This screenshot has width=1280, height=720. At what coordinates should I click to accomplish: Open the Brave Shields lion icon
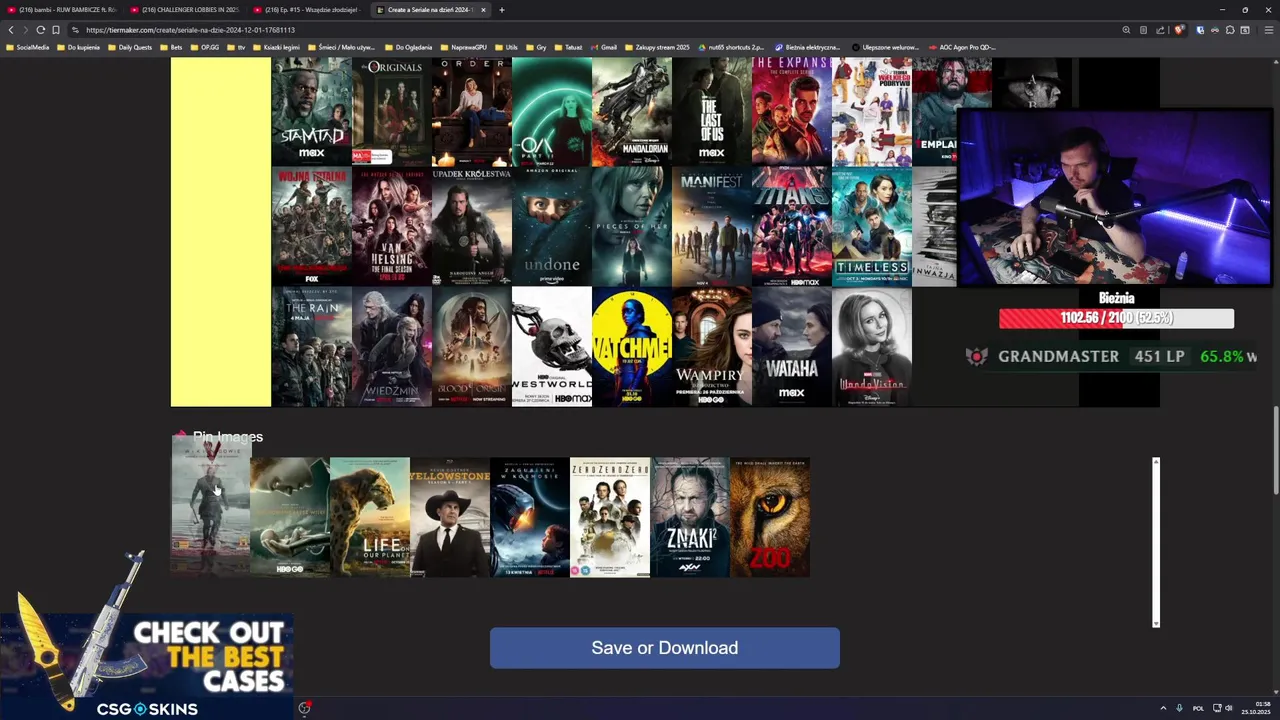tap(1178, 30)
